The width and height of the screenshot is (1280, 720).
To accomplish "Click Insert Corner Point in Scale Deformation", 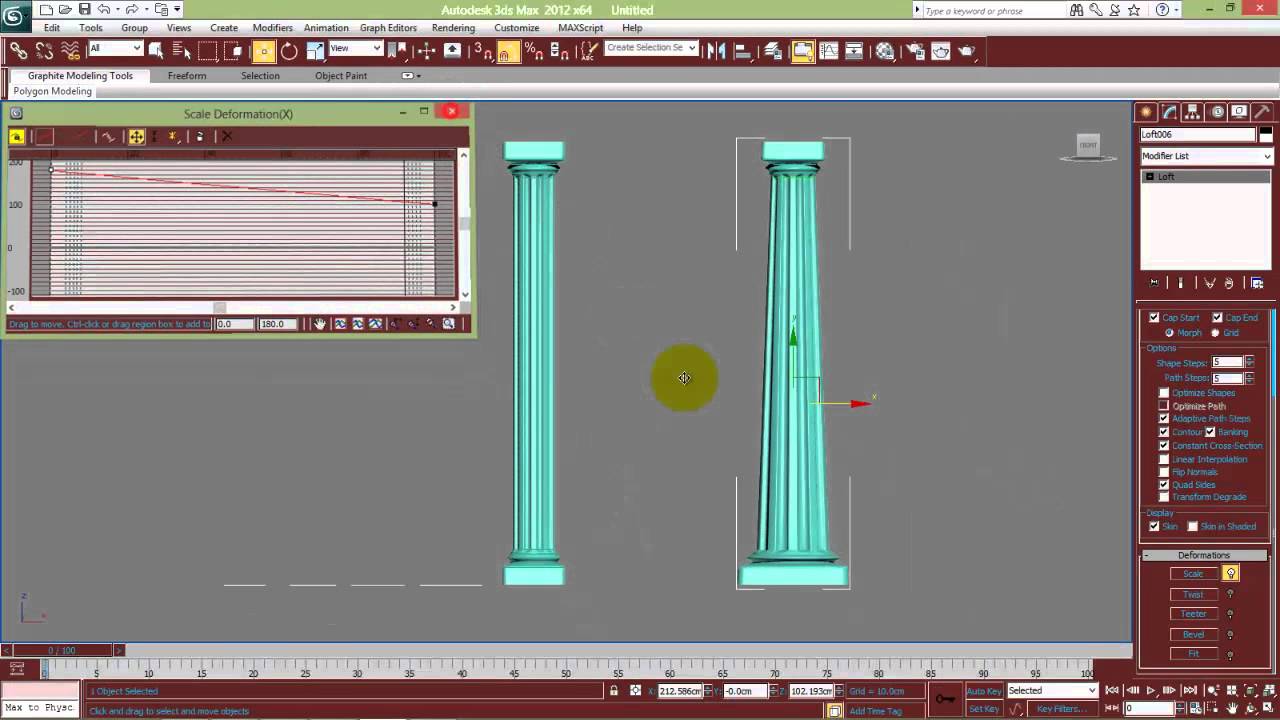I will (173, 136).
